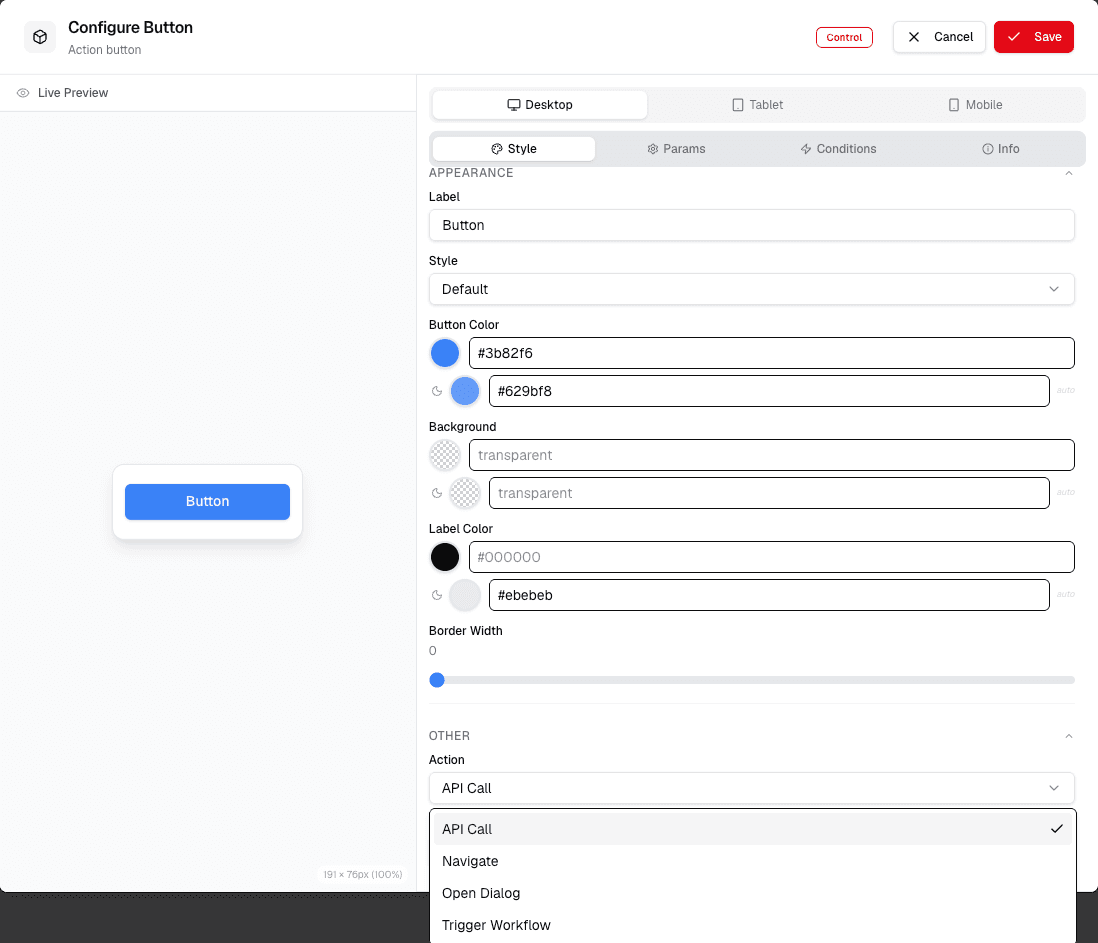Open the light blue #629bf8 dark-mode swatch
The image size is (1098, 943).
(465, 391)
